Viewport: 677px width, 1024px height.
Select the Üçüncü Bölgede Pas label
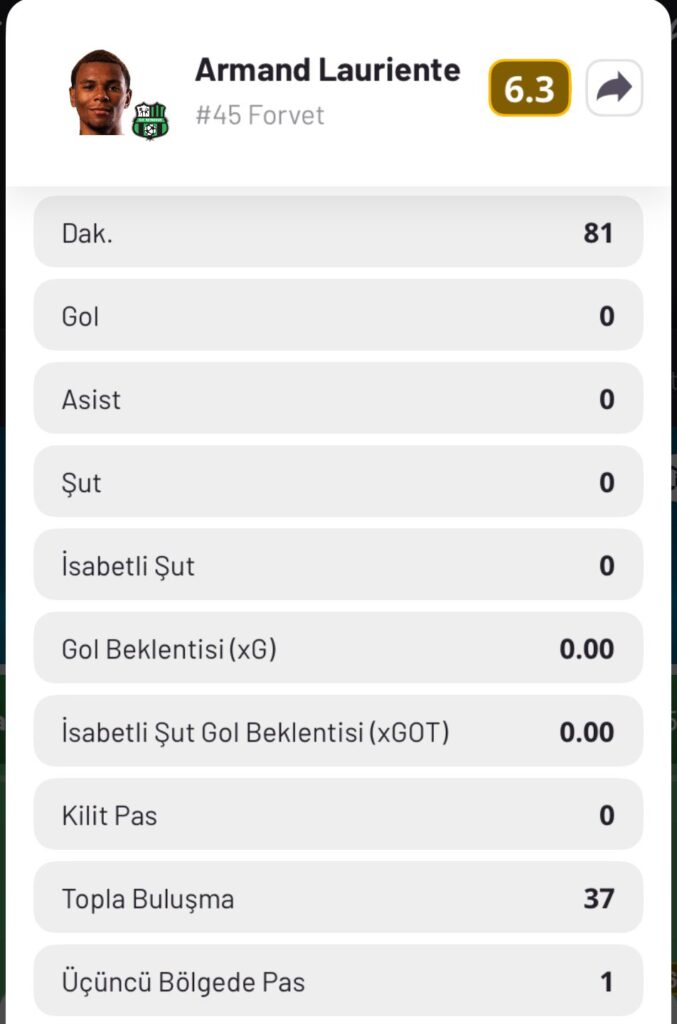(184, 981)
